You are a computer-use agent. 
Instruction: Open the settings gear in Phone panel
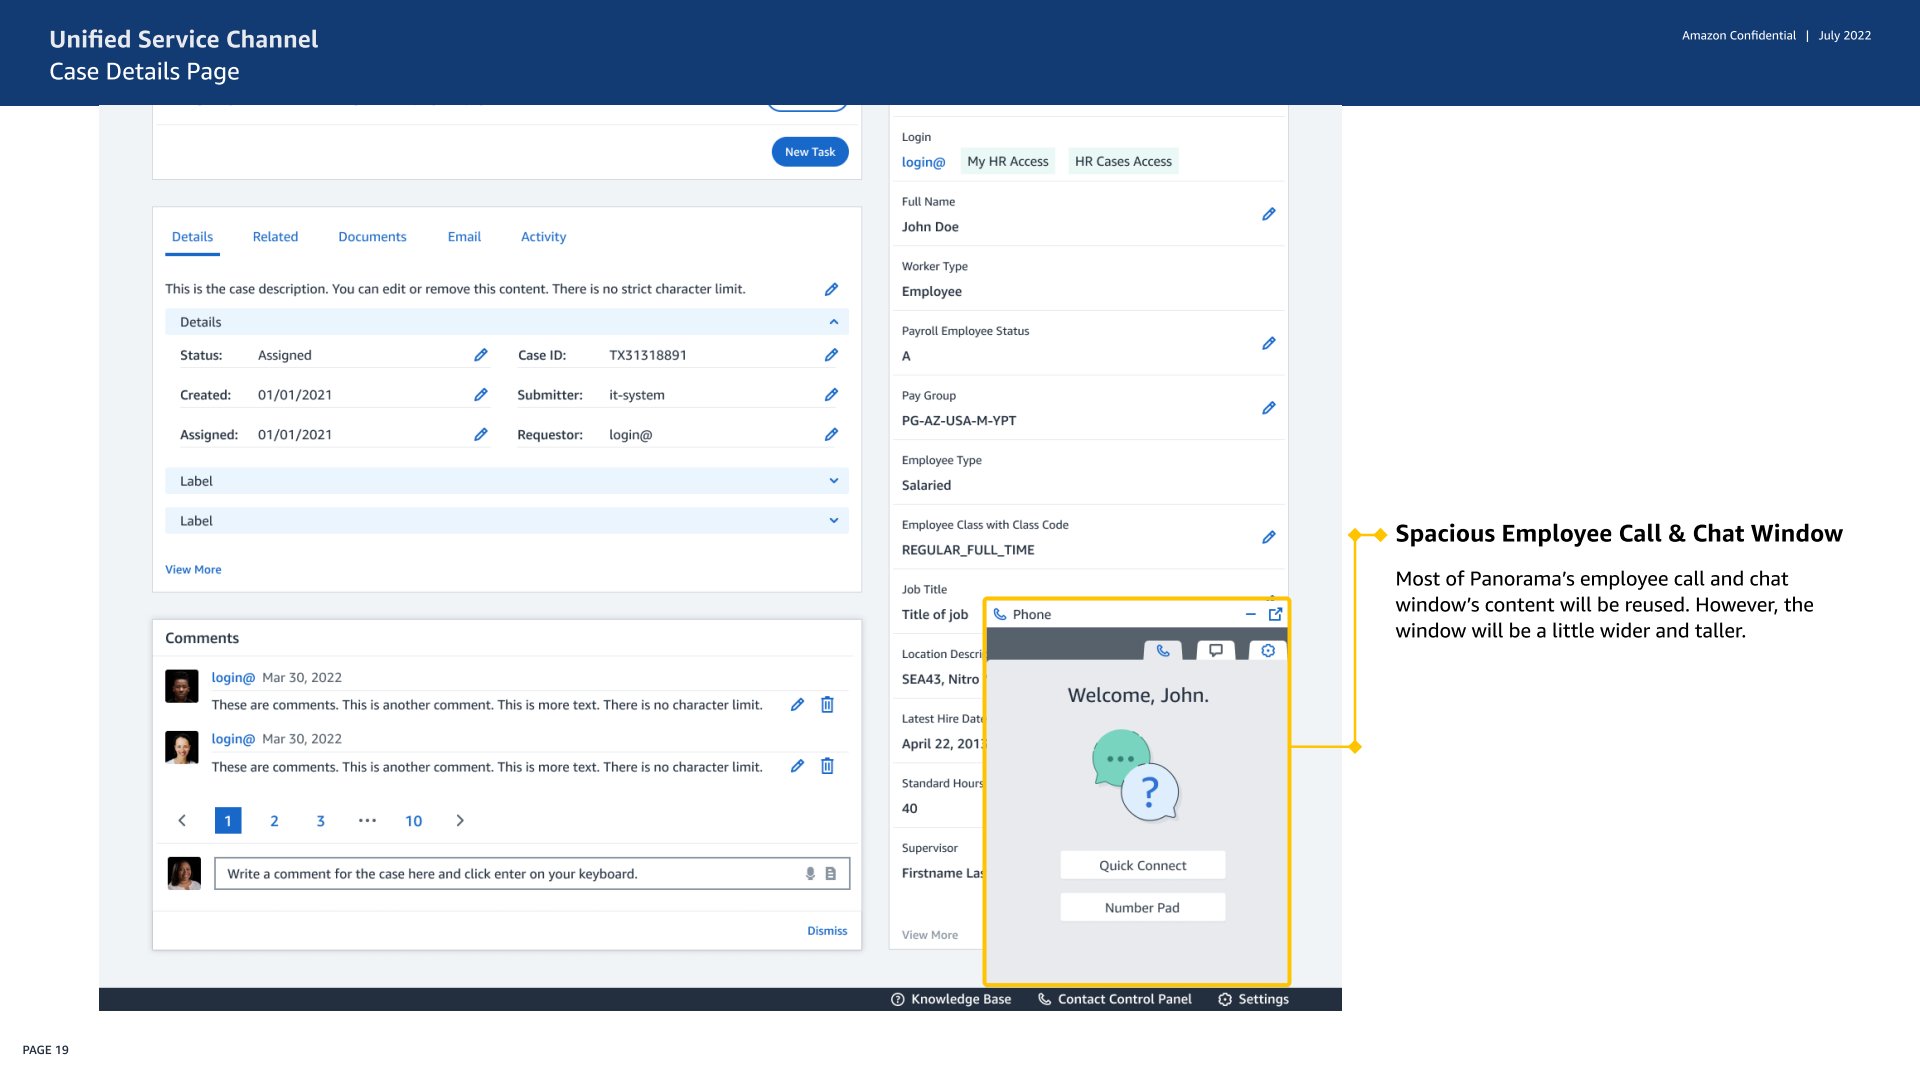[1268, 651]
